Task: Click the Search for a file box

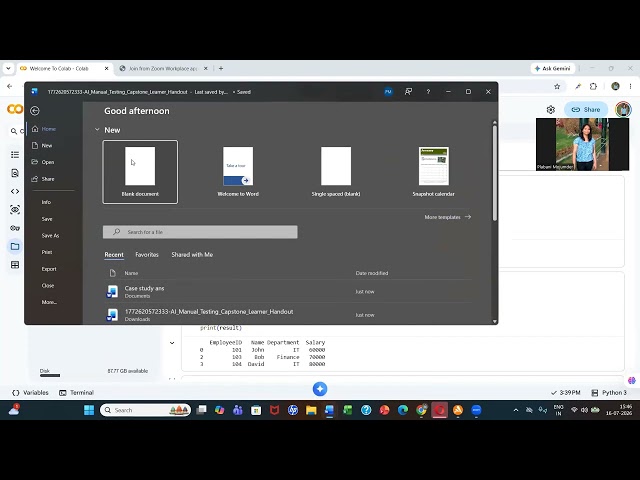Action: coord(200,232)
